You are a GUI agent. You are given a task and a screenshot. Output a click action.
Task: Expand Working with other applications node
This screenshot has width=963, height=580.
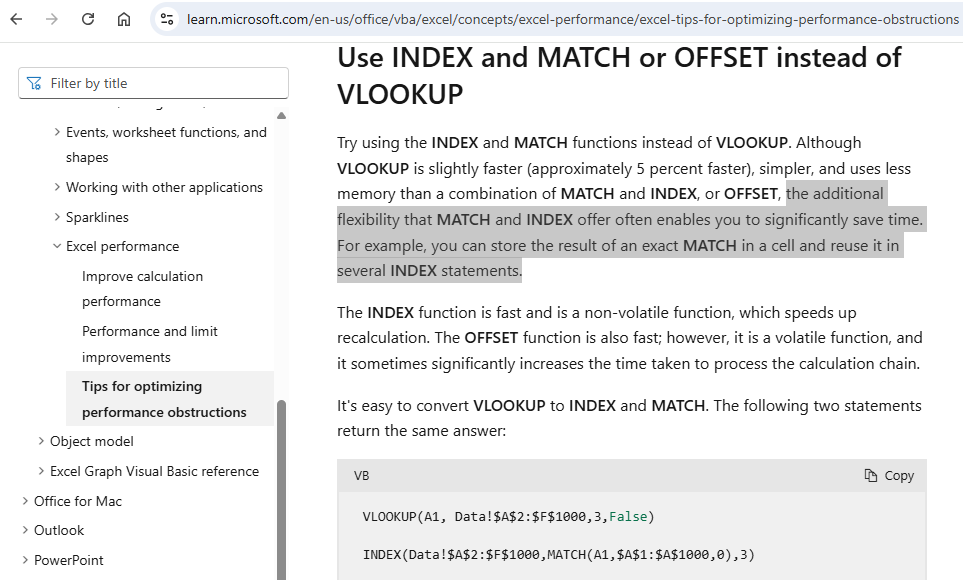point(56,188)
